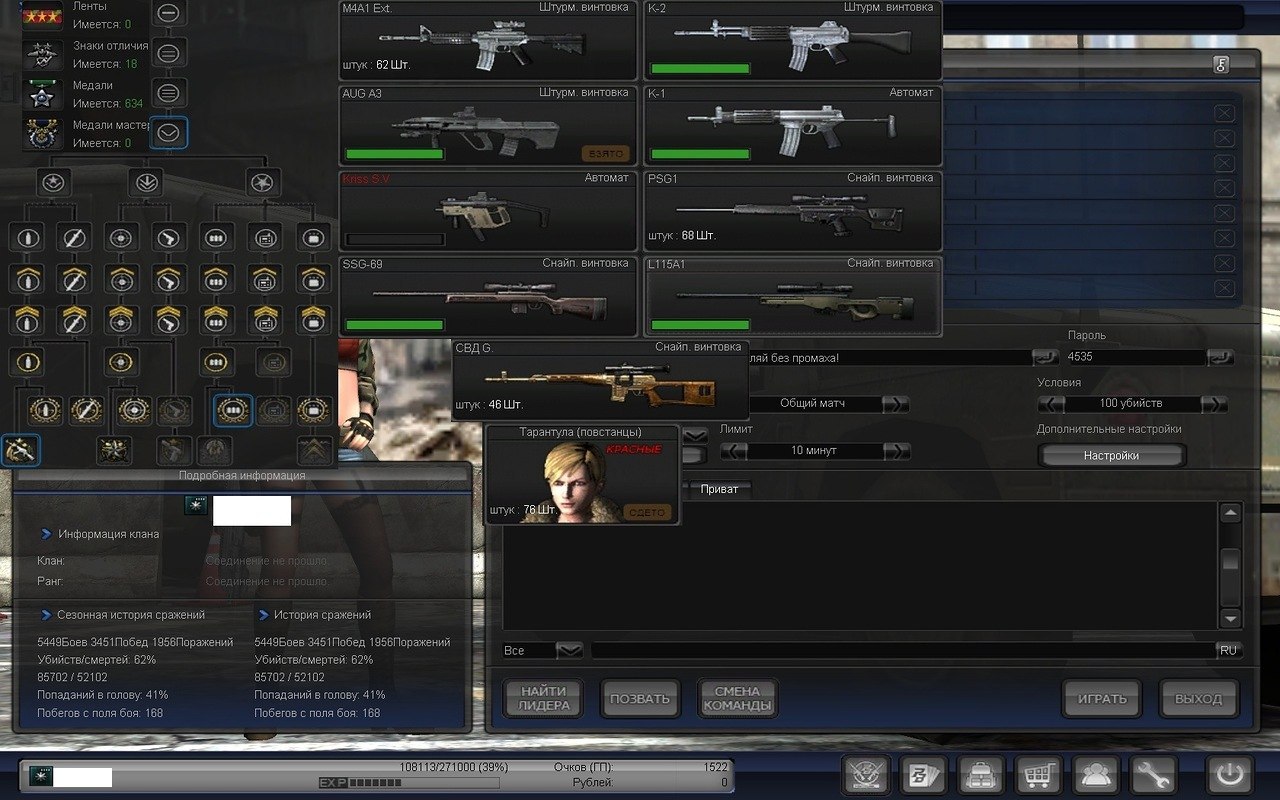The height and width of the screenshot is (800, 1280).
Task: Click the chat scrollbar up arrow
Action: point(1230,513)
